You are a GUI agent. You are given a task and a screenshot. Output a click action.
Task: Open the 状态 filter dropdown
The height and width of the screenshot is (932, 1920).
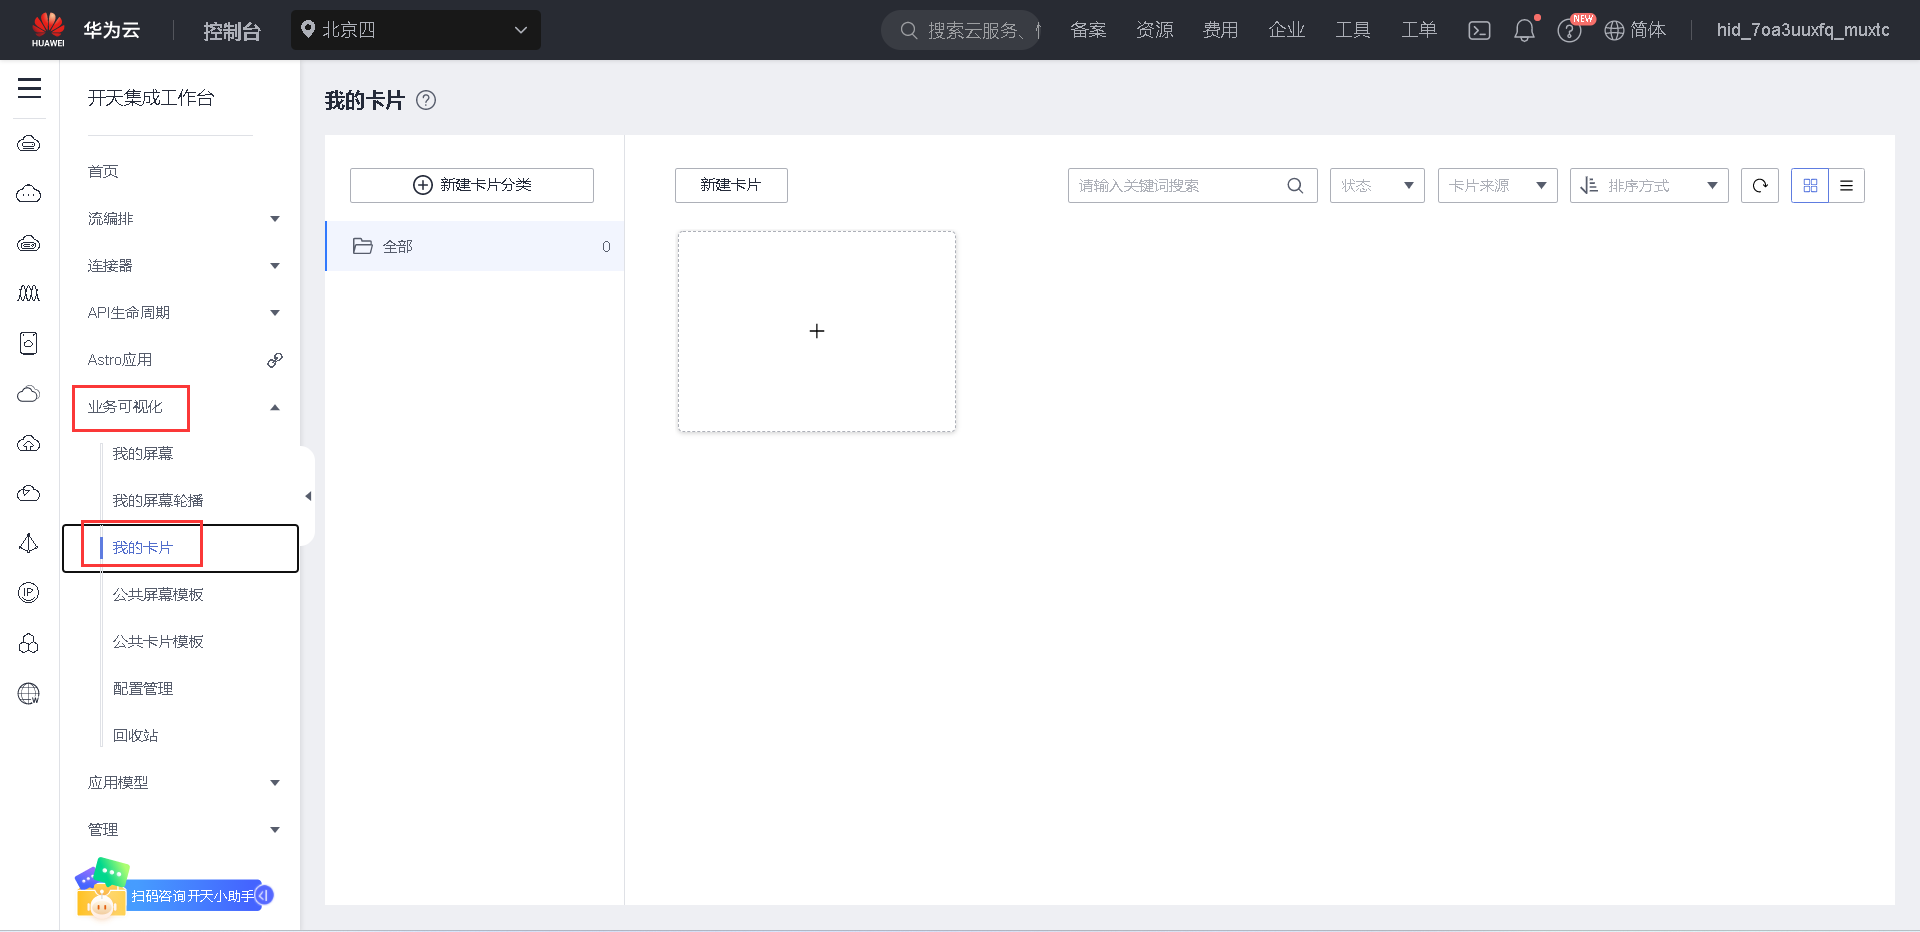click(x=1377, y=185)
